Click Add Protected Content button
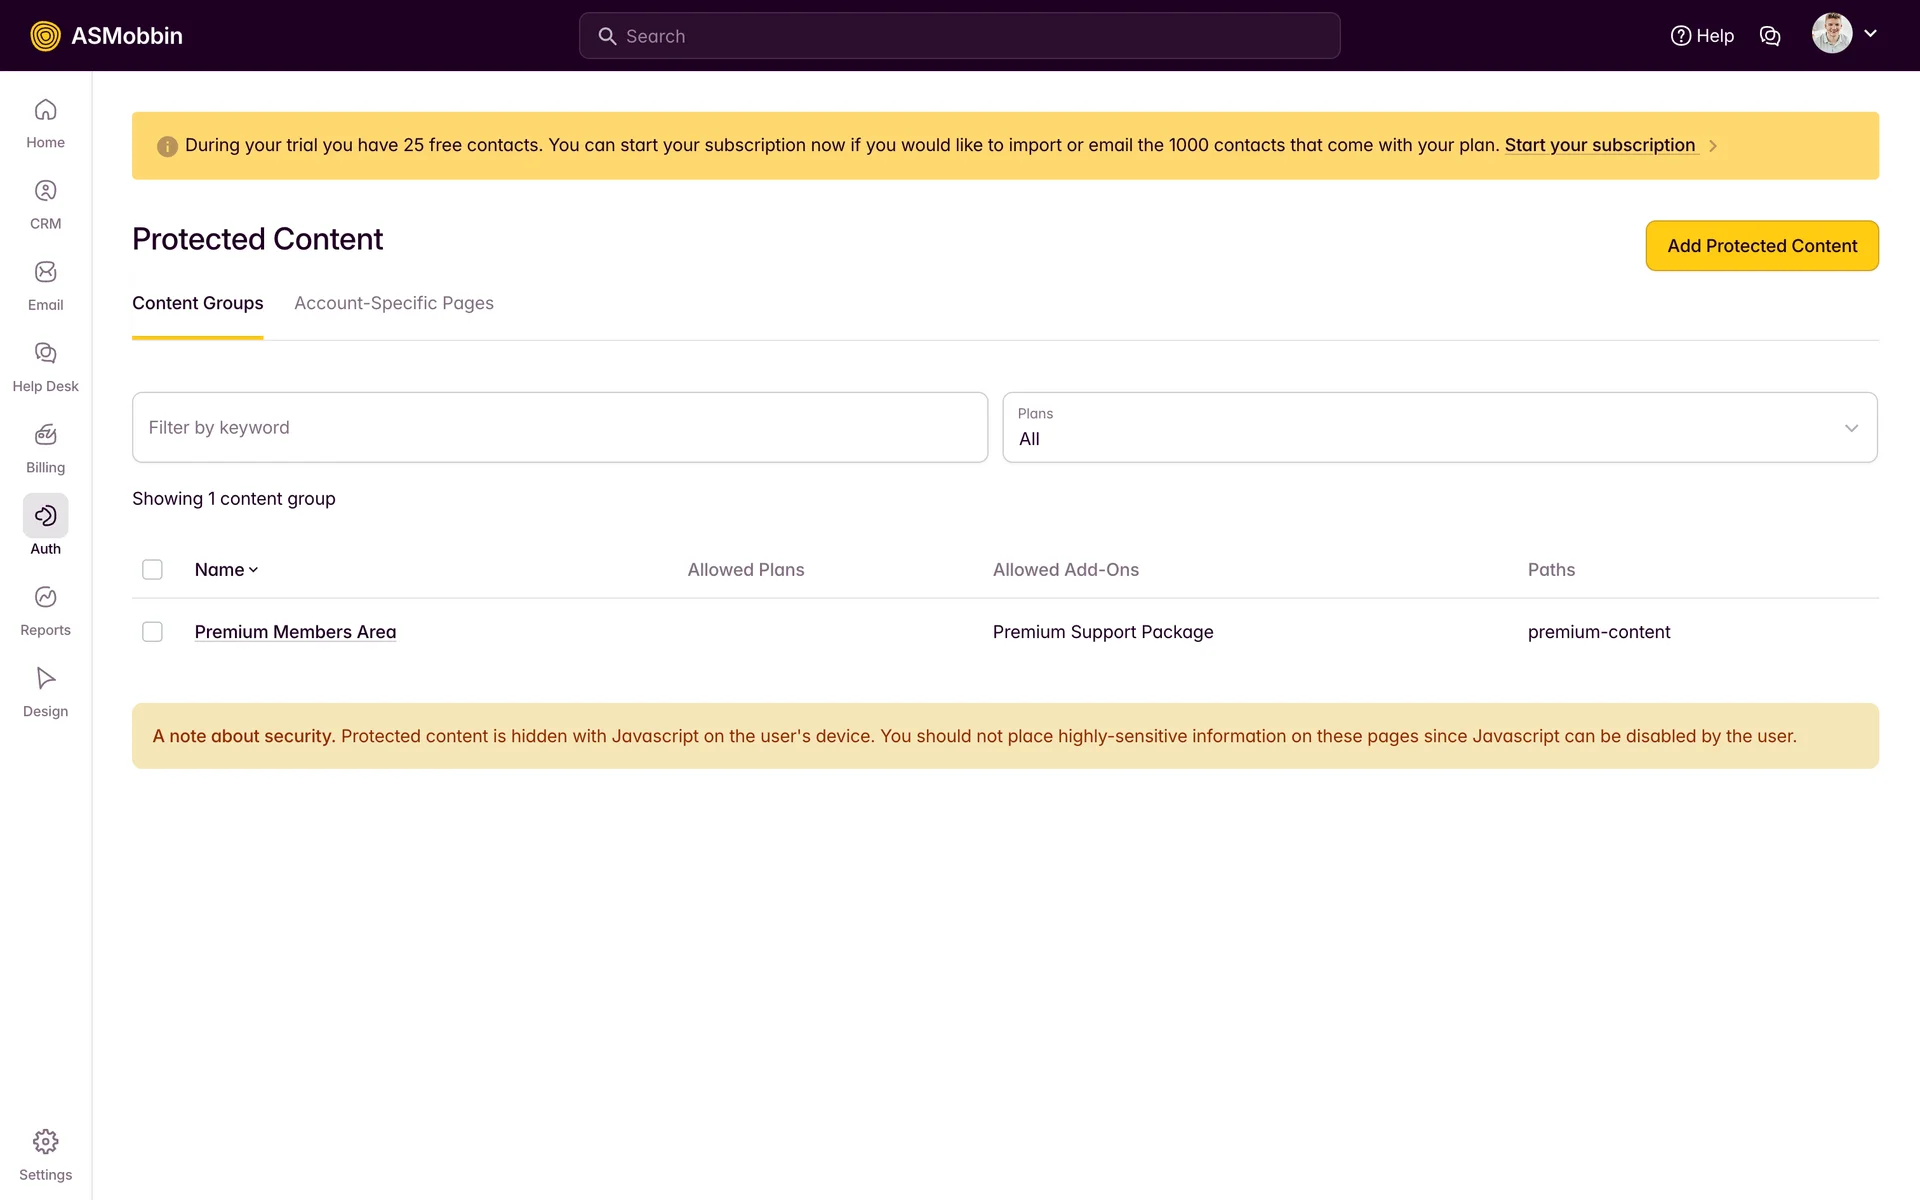 coord(1761,246)
